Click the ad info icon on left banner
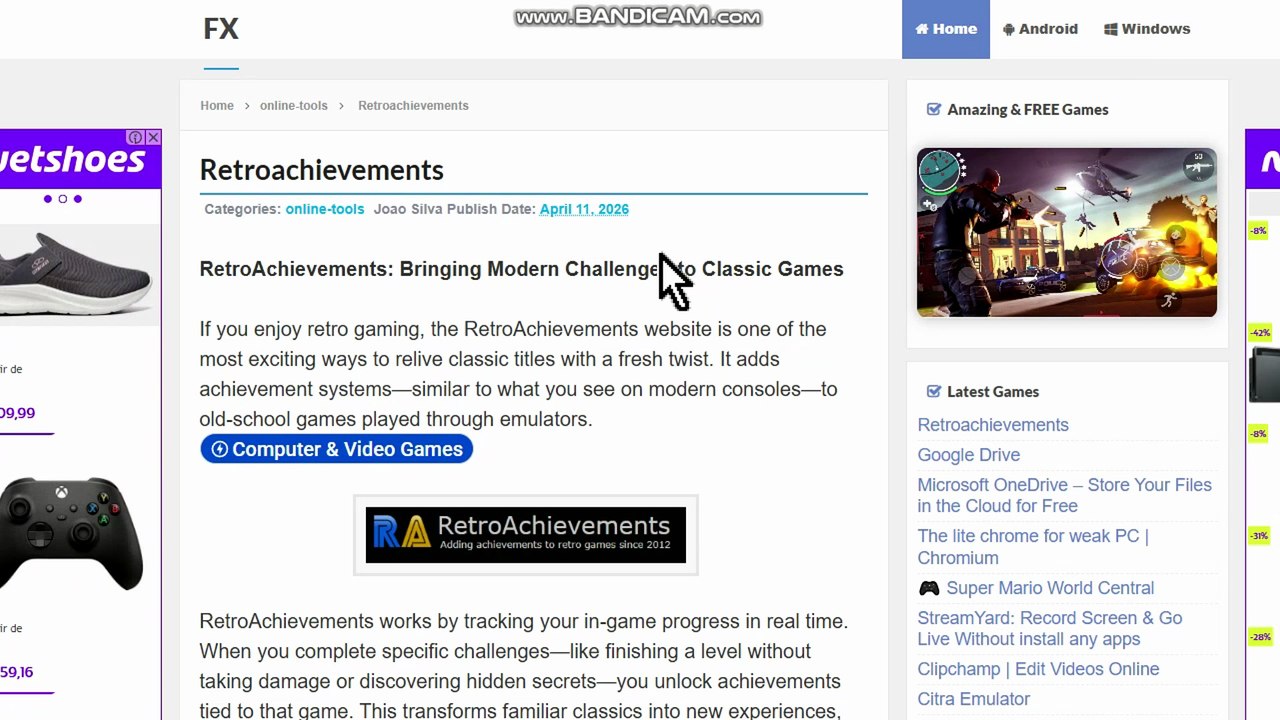Viewport: 1280px width, 720px height. tap(135, 137)
